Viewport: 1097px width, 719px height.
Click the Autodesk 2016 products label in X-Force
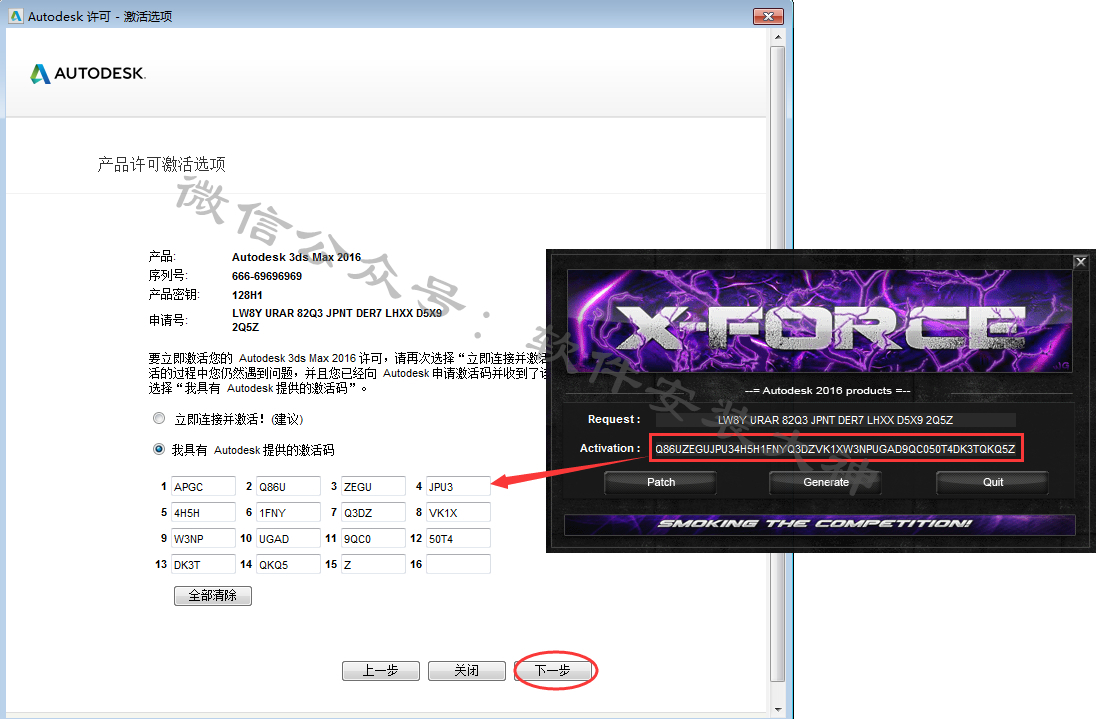pyautogui.click(x=827, y=390)
